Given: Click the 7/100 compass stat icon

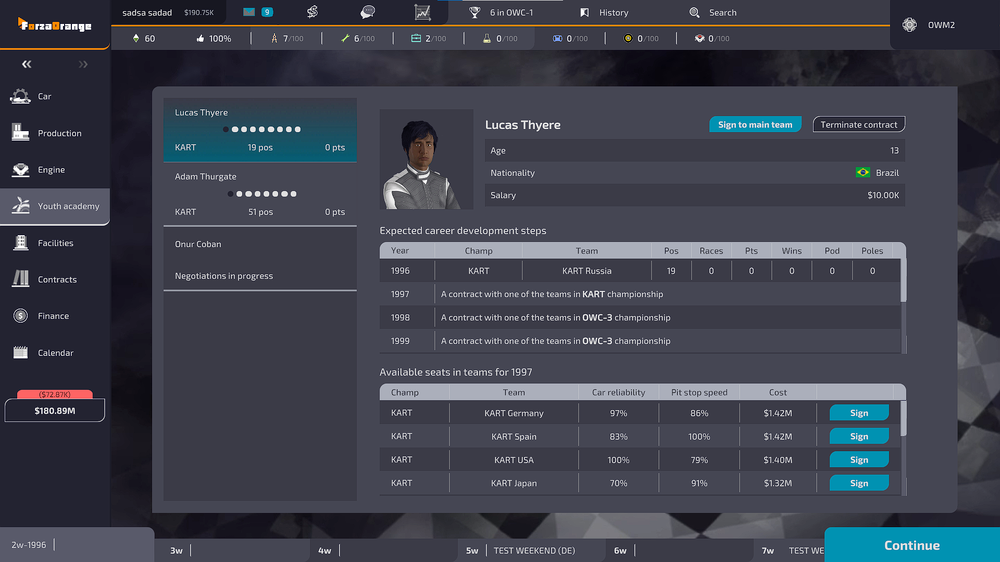Looking at the screenshot, I should [x=274, y=38].
